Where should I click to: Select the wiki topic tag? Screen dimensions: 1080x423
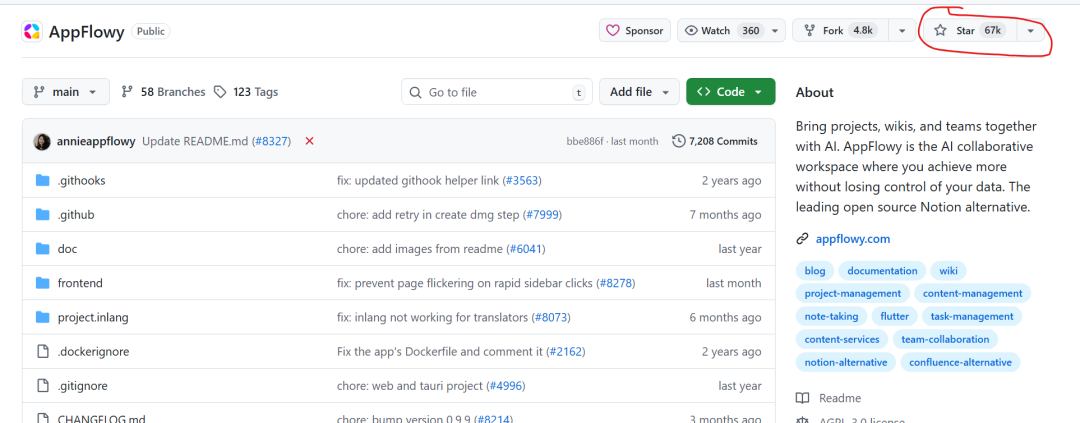(x=948, y=271)
